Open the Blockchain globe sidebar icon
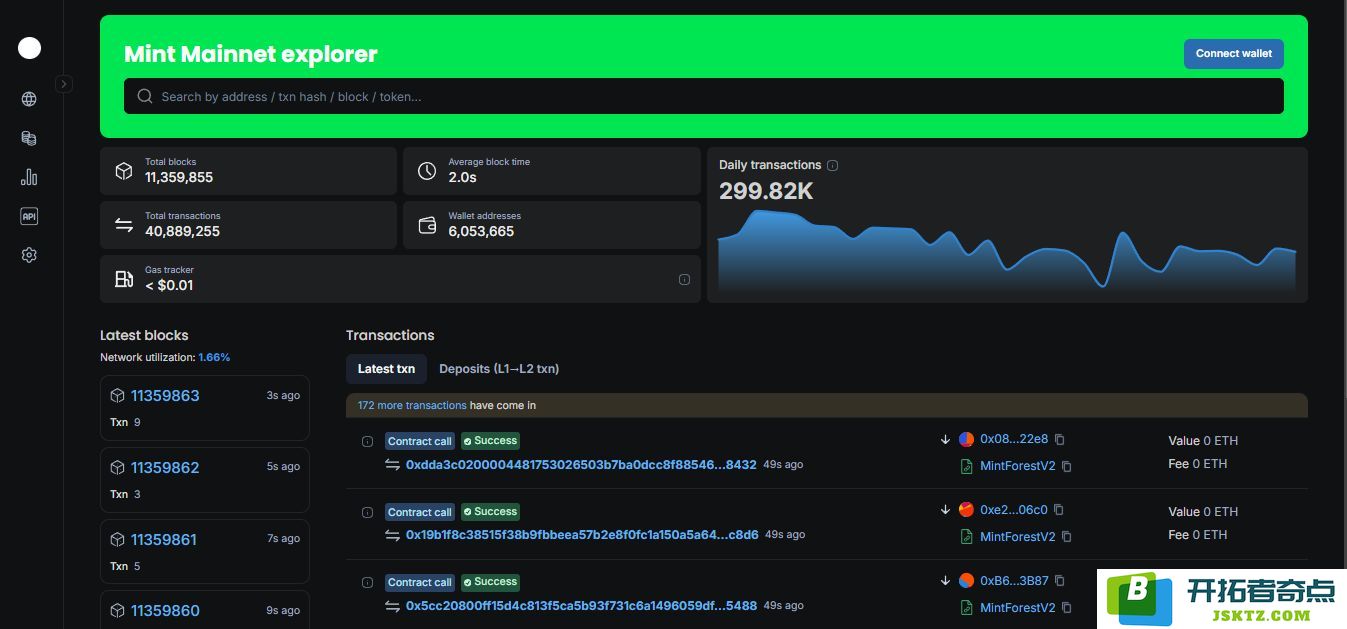This screenshot has width=1347, height=629. [29, 99]
